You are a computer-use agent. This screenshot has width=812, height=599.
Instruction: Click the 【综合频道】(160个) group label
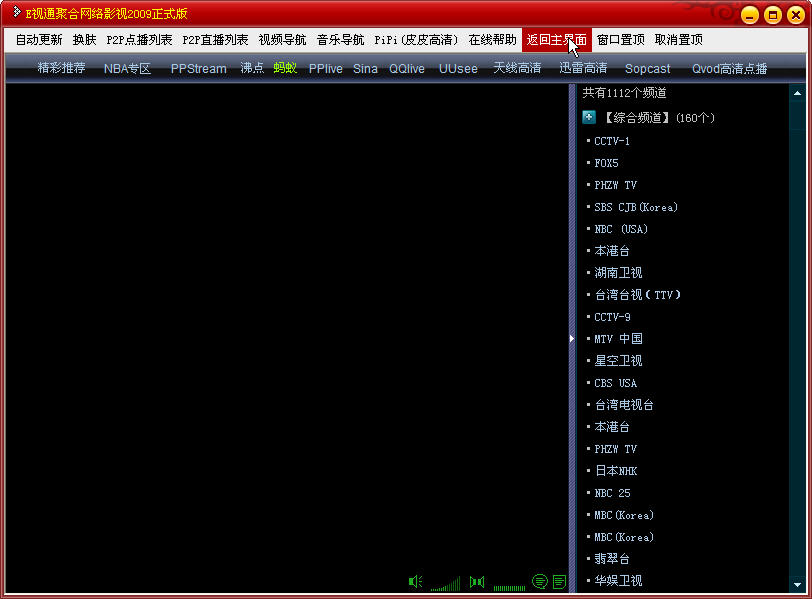[x=659, y=118]
